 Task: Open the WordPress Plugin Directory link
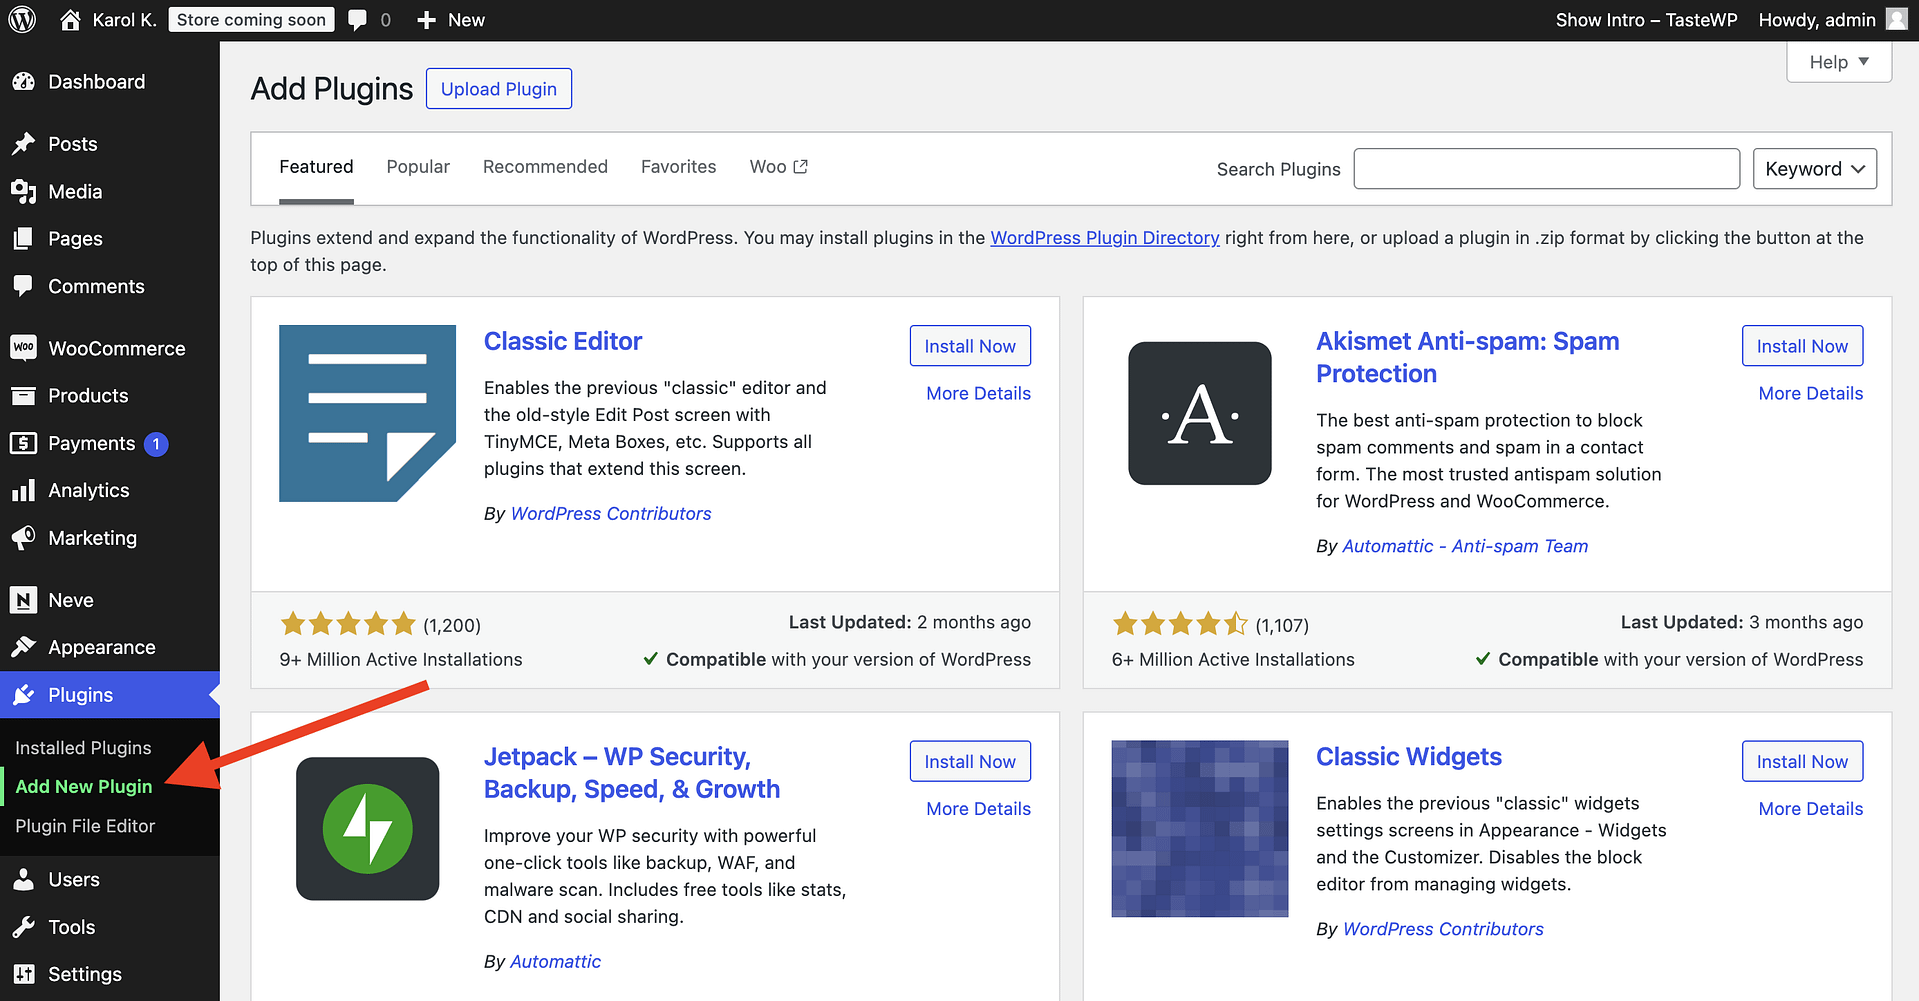tap(1105, 238)
